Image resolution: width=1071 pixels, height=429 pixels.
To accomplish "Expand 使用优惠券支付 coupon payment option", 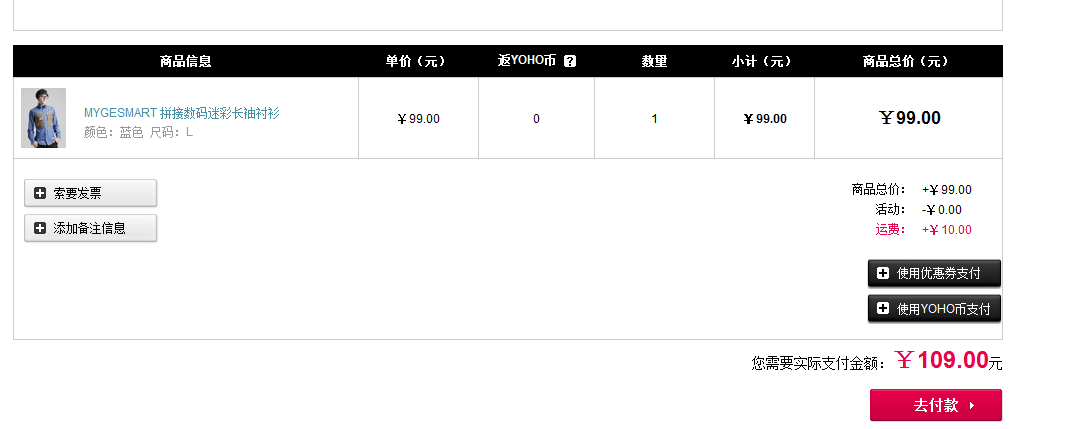I will tap(934, 273).
